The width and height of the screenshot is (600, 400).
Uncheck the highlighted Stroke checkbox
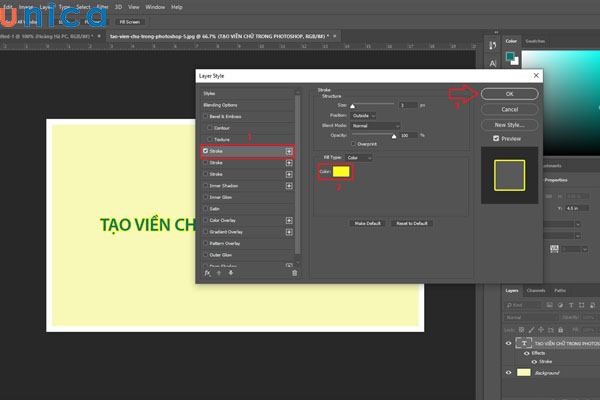point(206,151)
